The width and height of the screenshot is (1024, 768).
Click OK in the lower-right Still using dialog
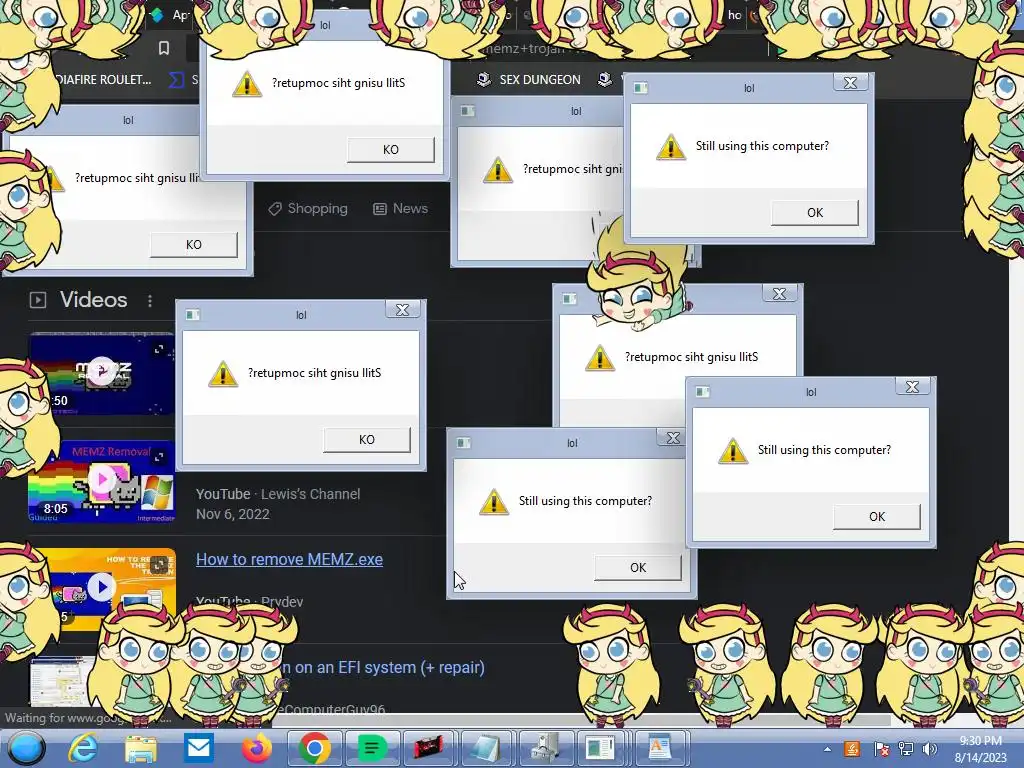click(877, 517)
